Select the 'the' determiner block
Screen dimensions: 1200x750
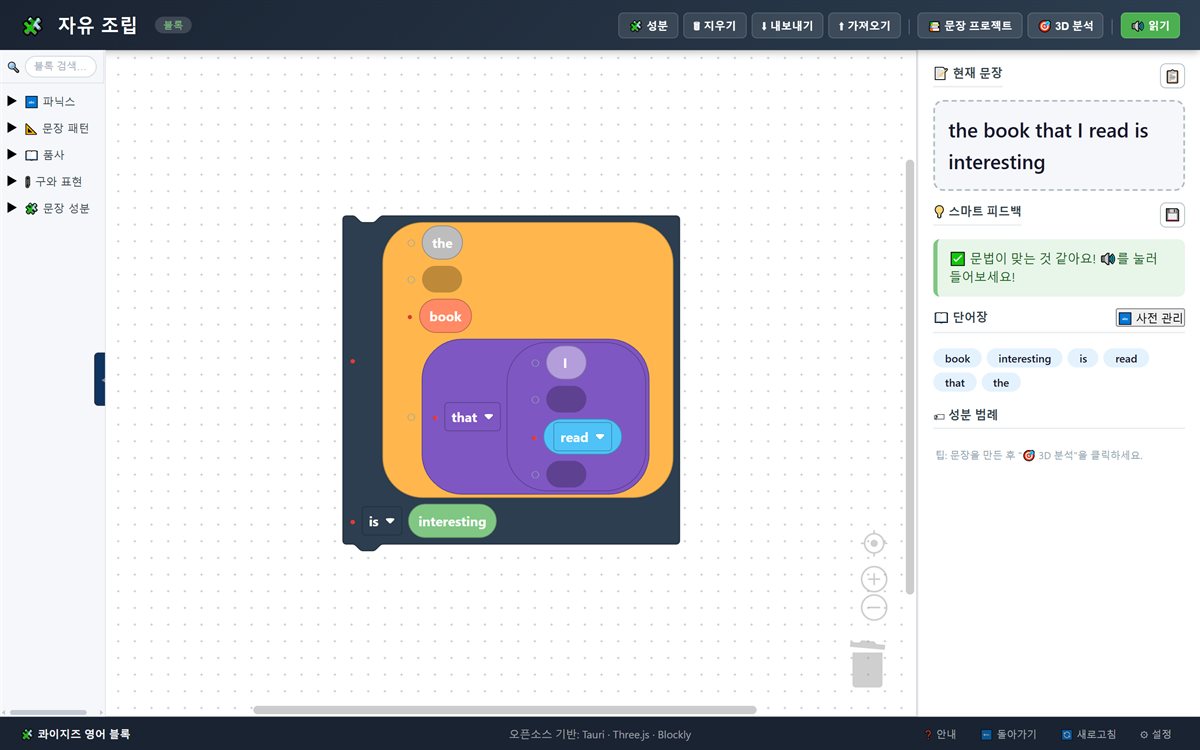point(442,243)
